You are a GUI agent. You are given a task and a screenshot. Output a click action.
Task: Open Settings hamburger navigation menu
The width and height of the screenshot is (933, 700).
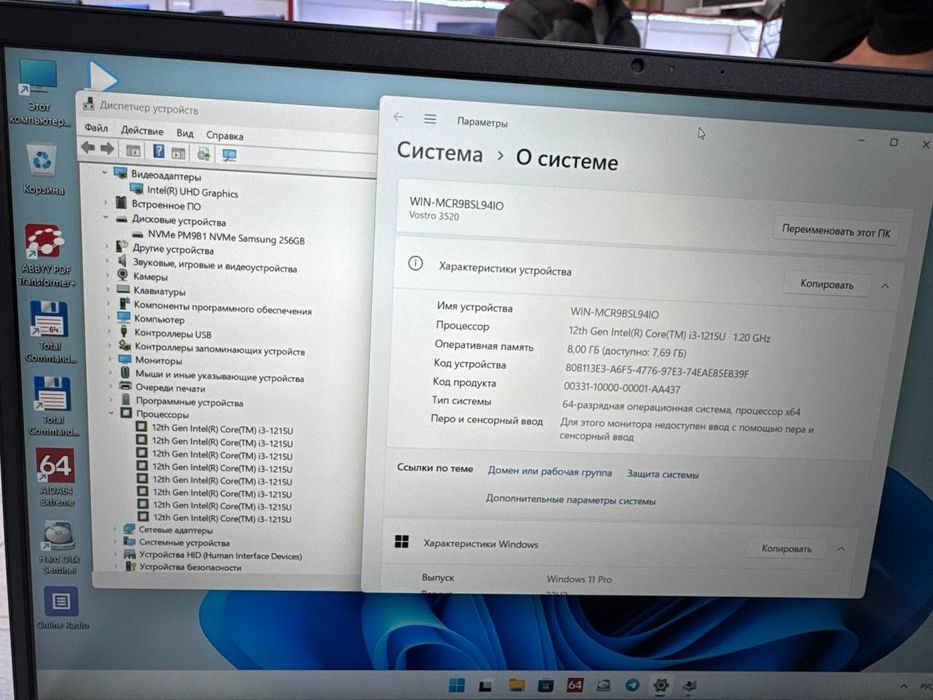tap(430, 119)
